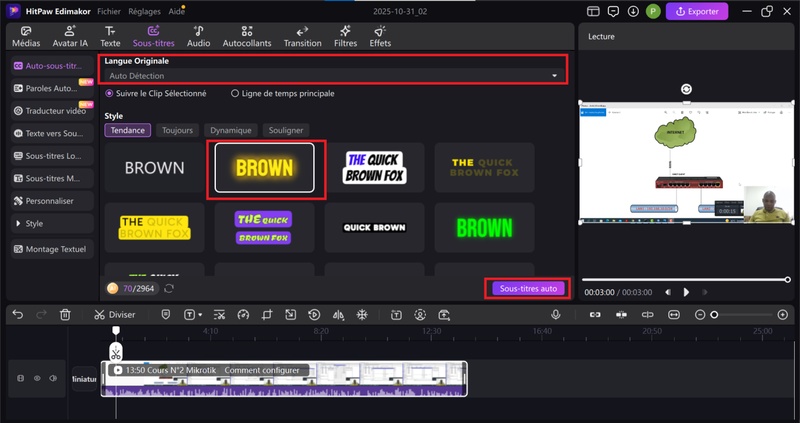Image resolution: width=800 pixels, height=423 pixels.
Task: Open the Aide menu
Action: (176, 11)
